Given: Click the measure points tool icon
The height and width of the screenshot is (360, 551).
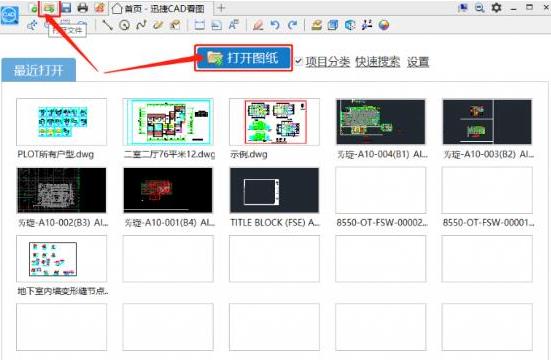Looking at the screenshot, I should tap(367, 25).
